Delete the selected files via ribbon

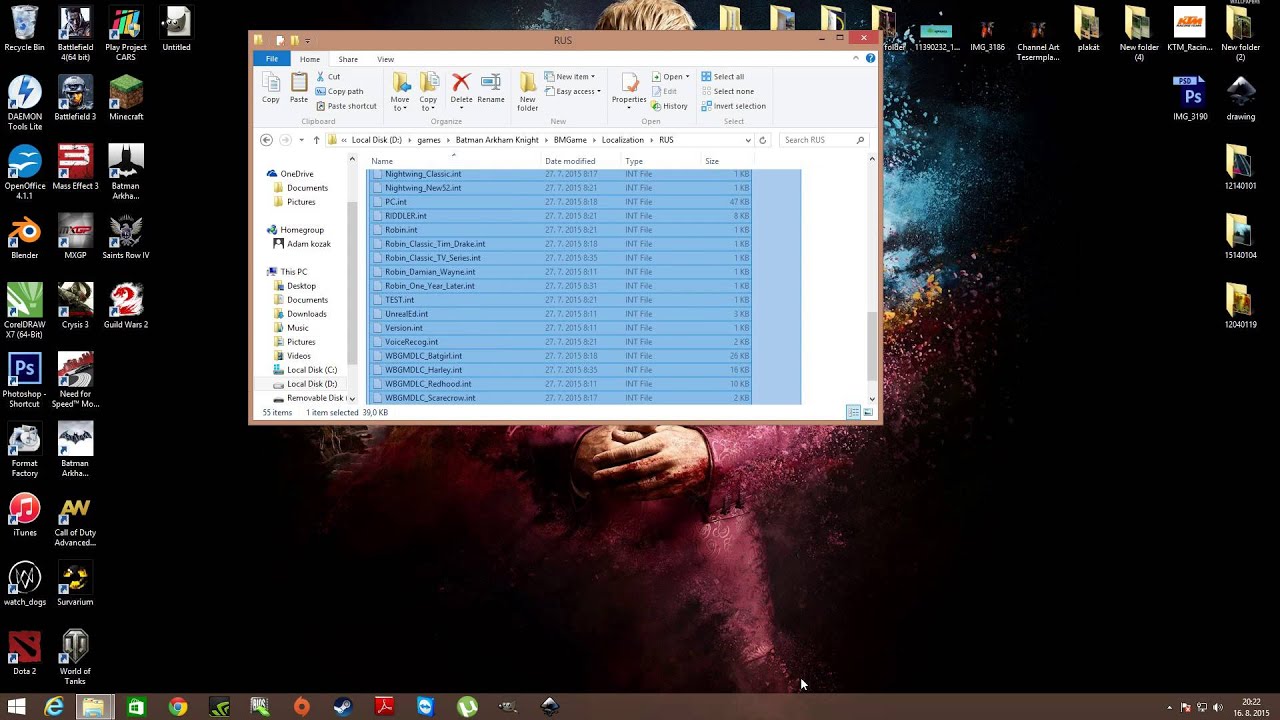tap(461, 88)
